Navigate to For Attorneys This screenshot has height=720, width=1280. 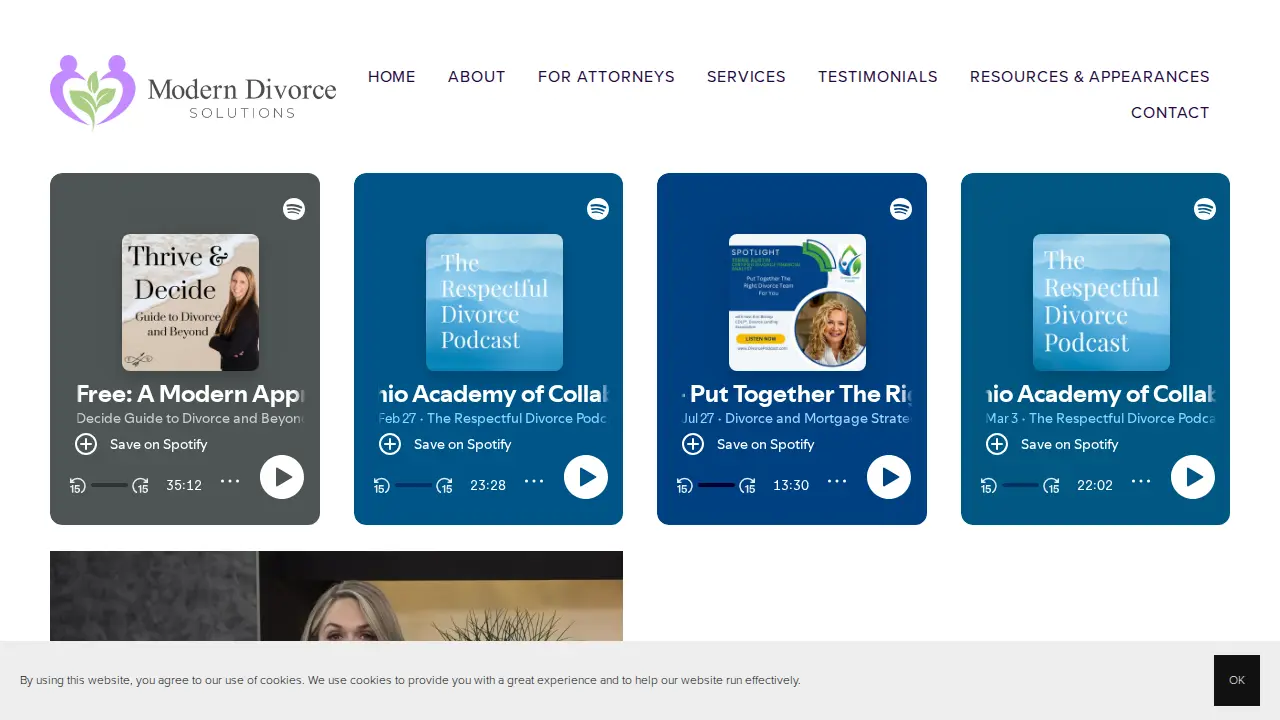606,77
